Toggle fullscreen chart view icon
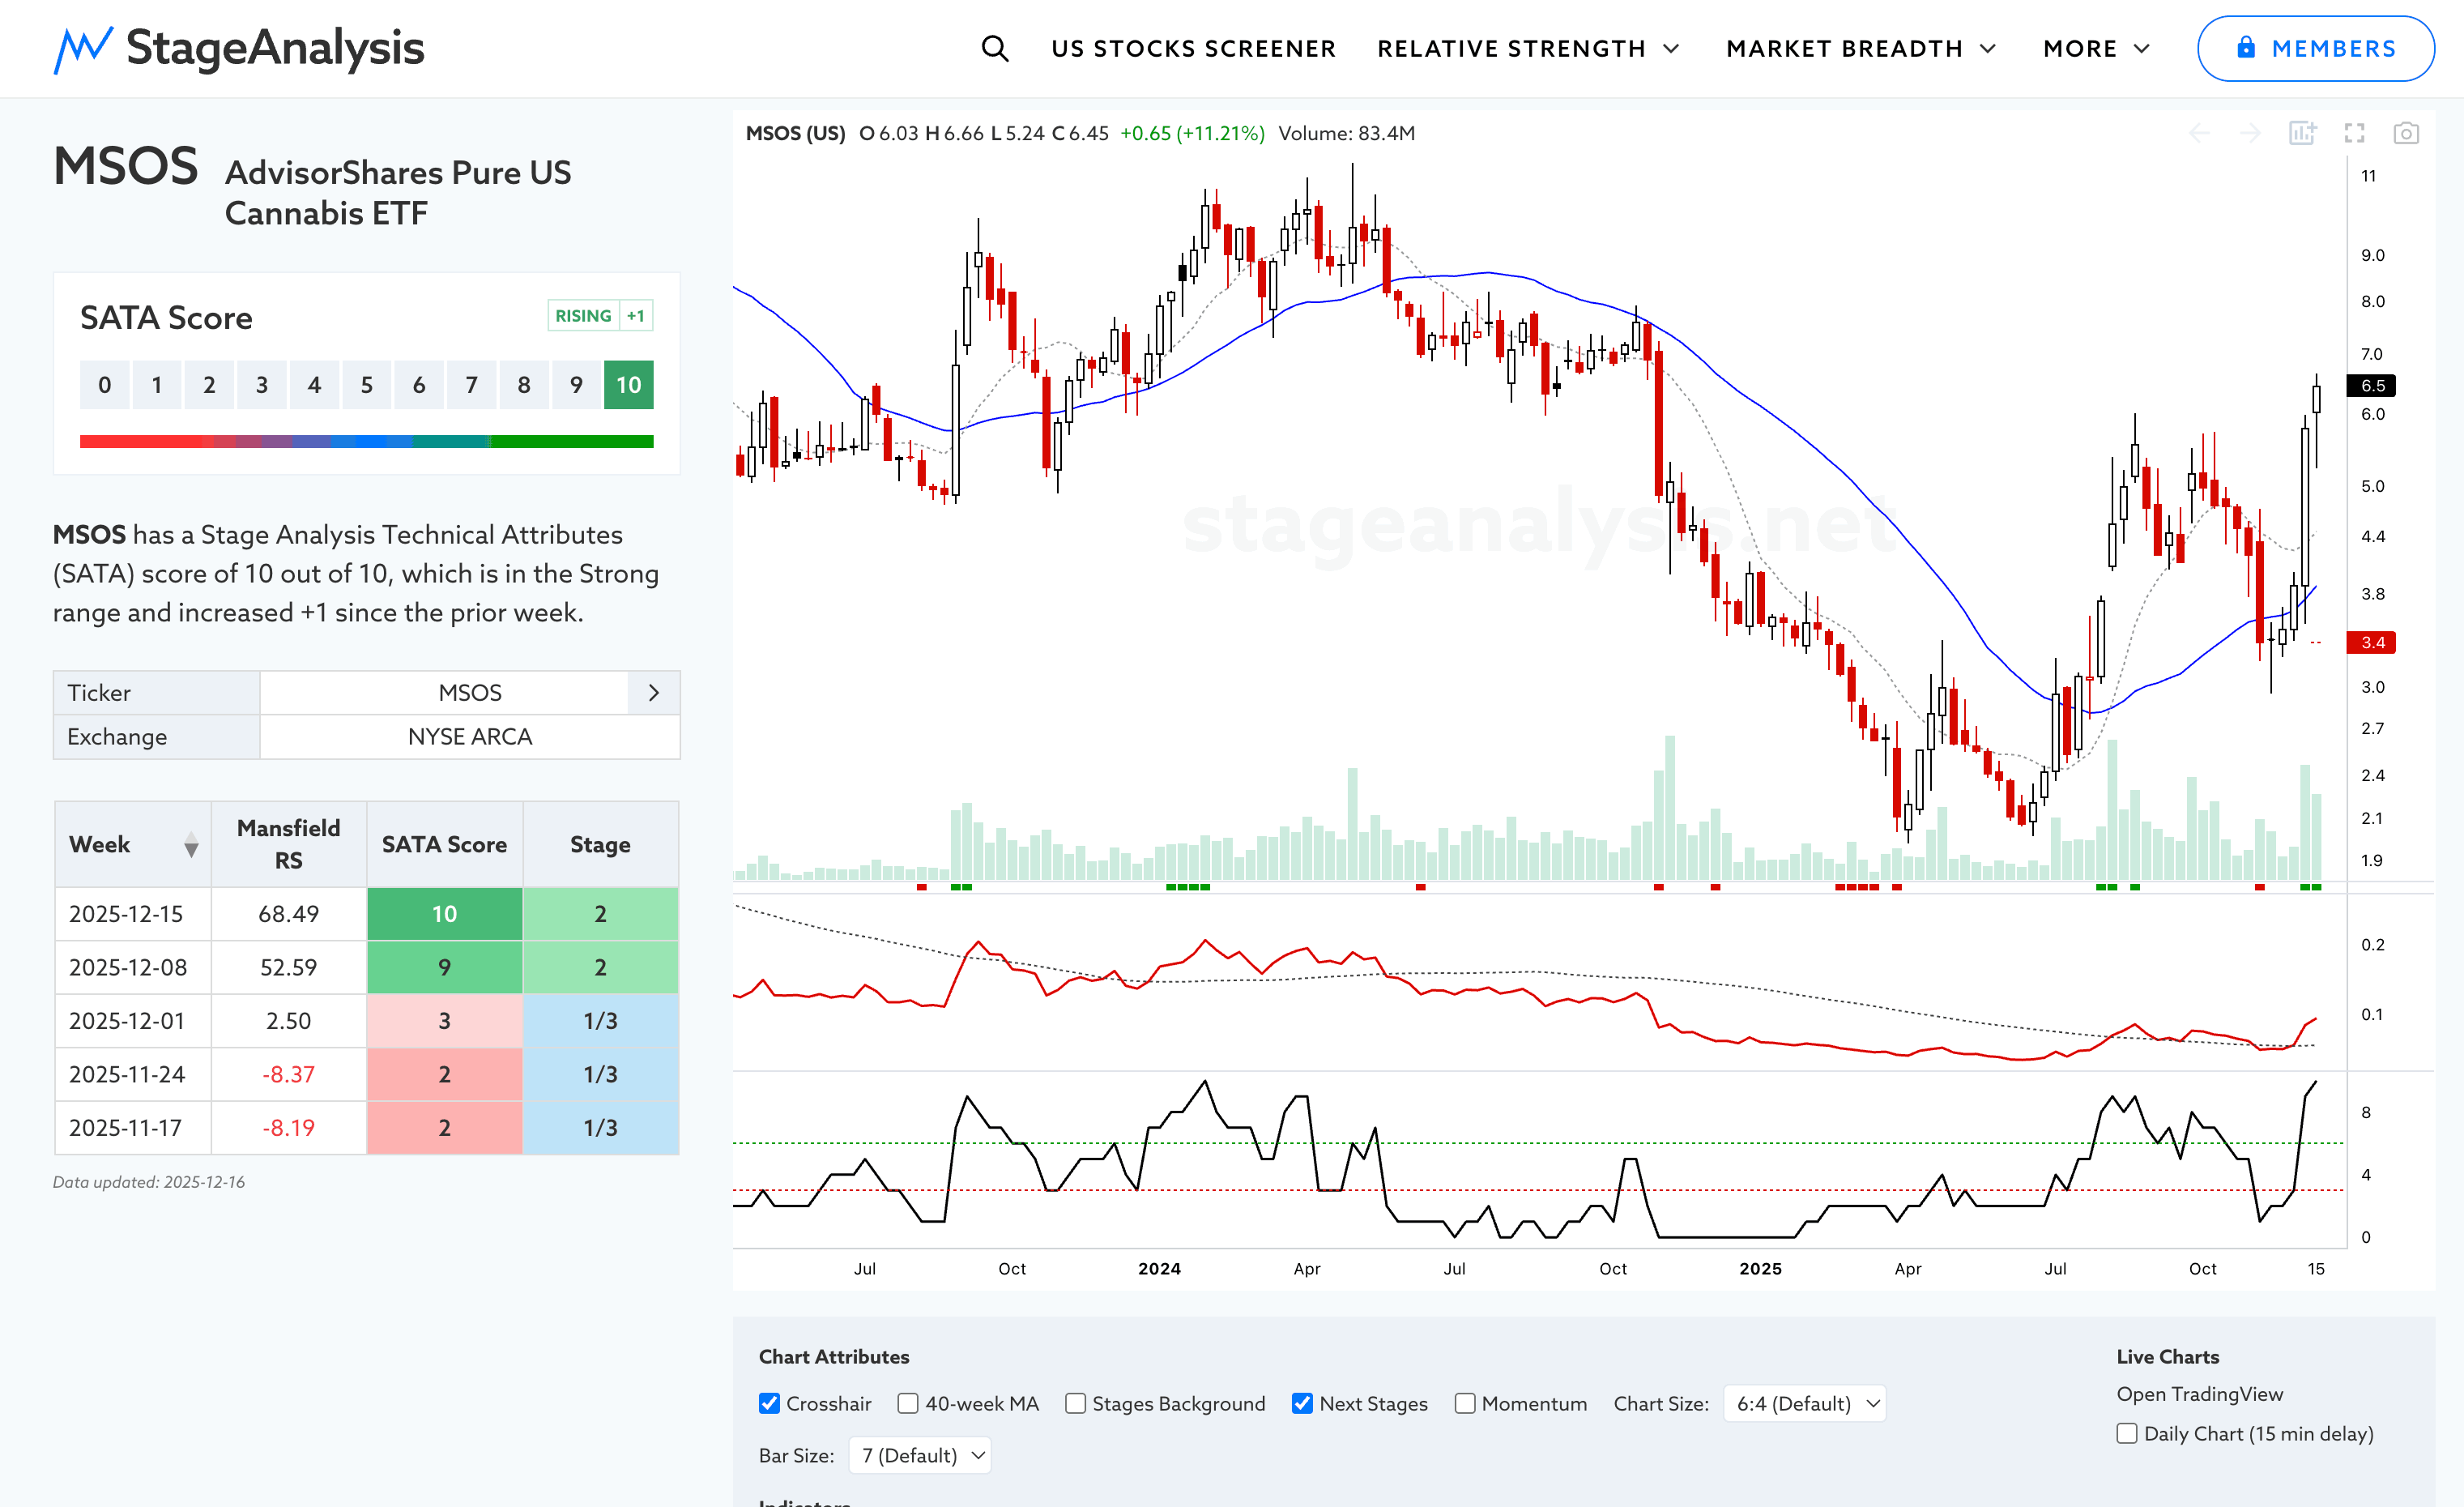 [2354, 133]
